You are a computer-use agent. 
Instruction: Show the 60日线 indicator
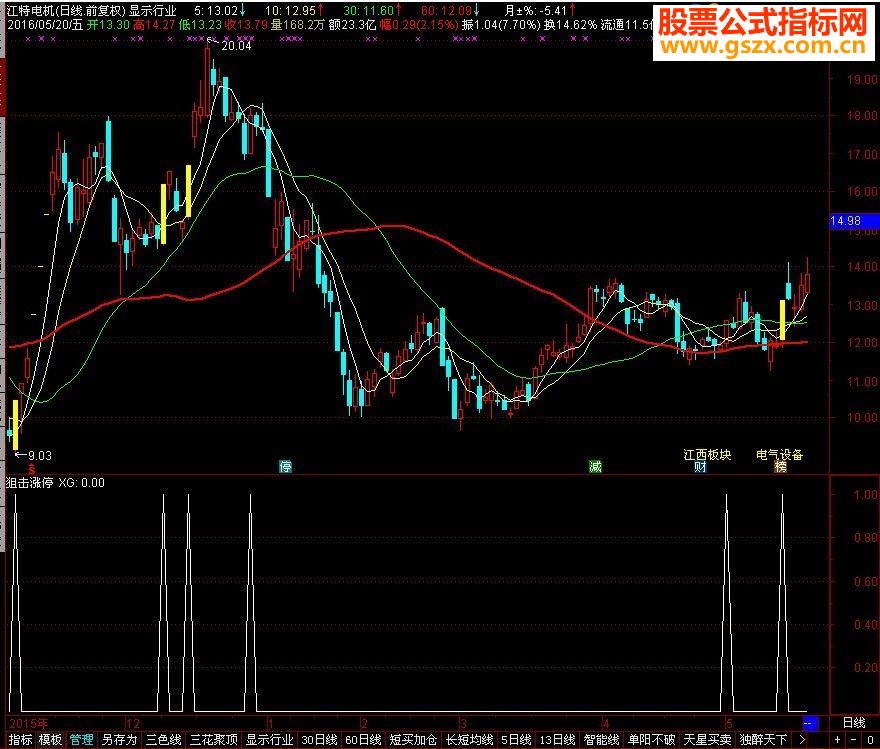tap(363, 740)
